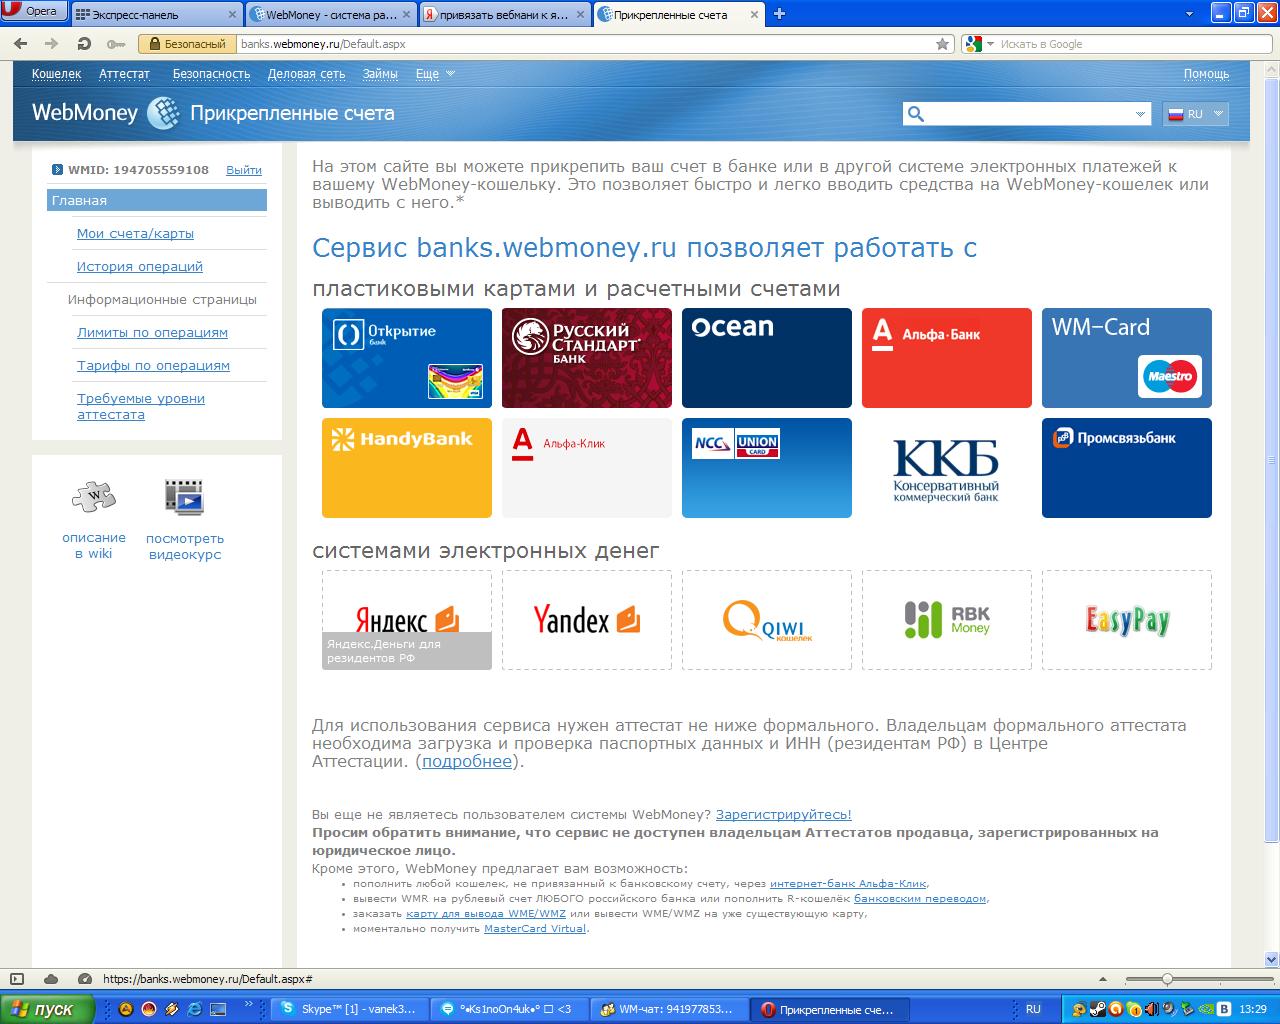Screen dimensions: 1280x1024
Task: Open the Промсвязьбанк tile
Action: tap(1127, 468)
